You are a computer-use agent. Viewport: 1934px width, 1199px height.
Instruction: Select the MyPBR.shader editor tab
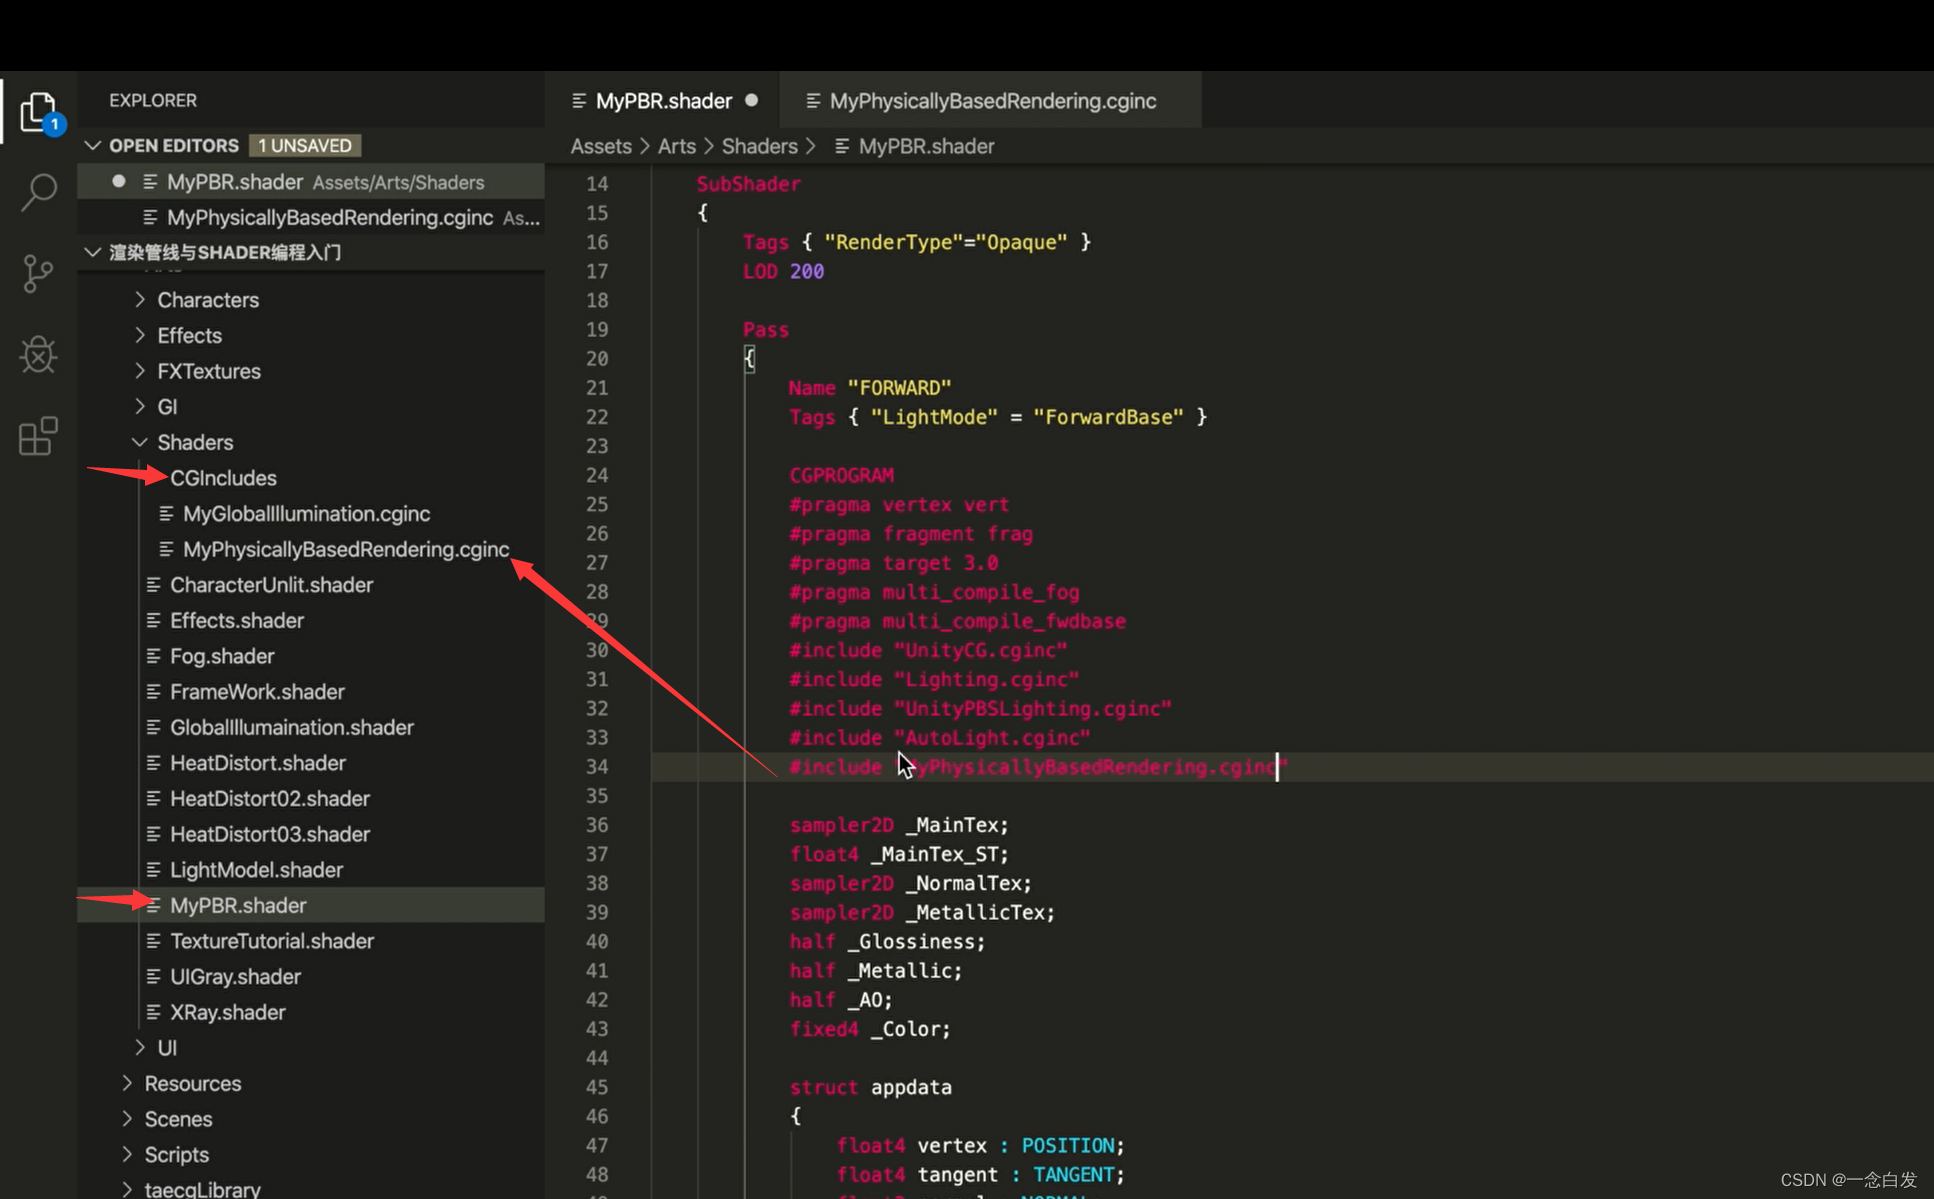pyautogui.click(x=663, y=101)
